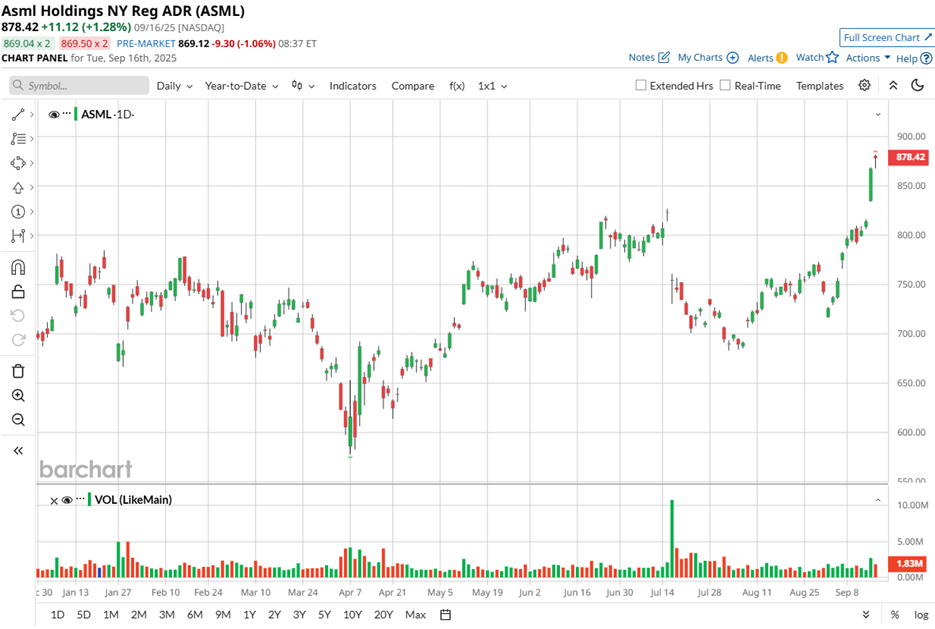Toggle percent scale mode
Screen dimensions: 935x629
point(895,615)
